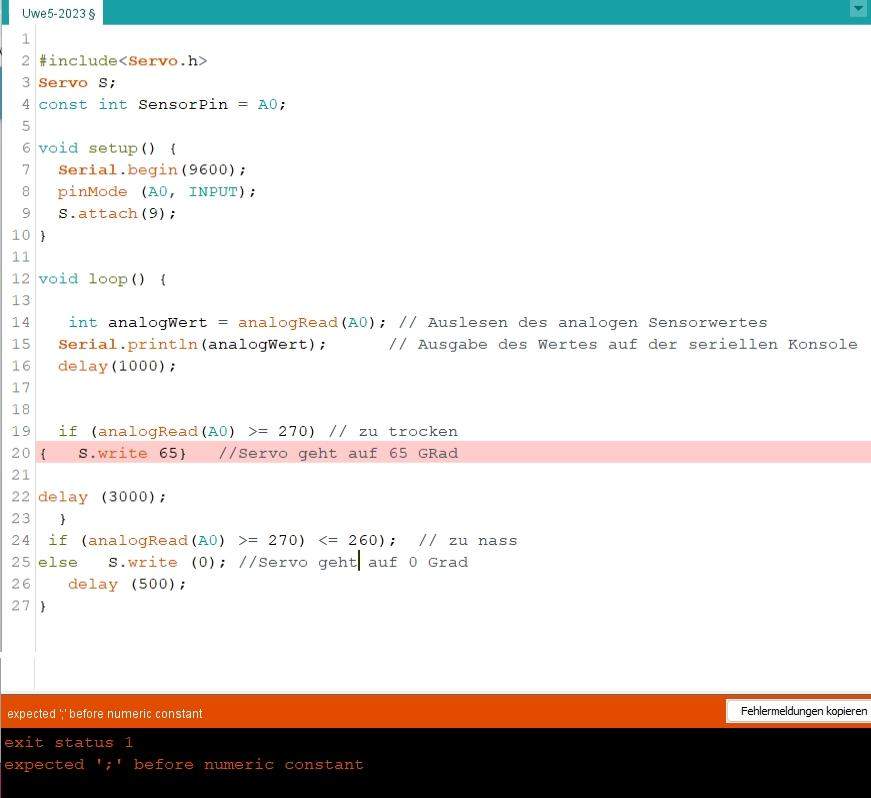The width and height of the screenshot is (871, 798).
Task: Click the Serial.println(analogWert) statement
Action: pos(192,344)
